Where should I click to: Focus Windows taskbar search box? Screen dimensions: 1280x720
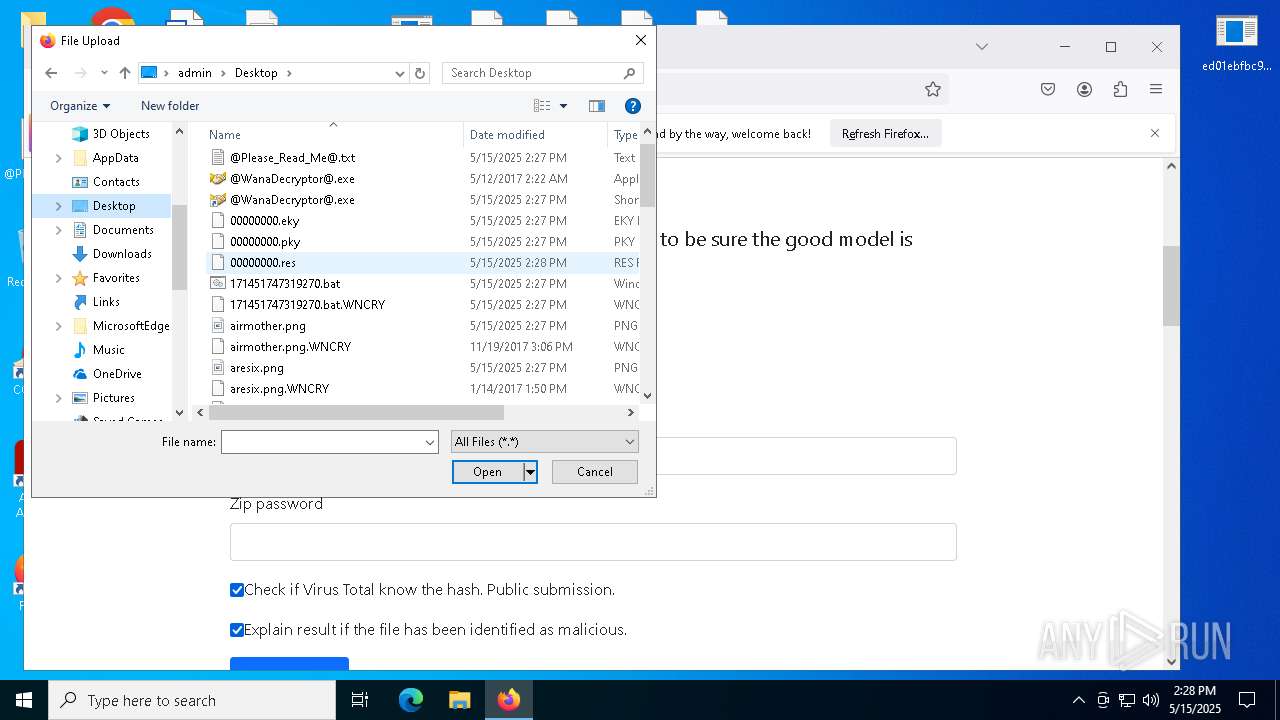coord(192,700)
